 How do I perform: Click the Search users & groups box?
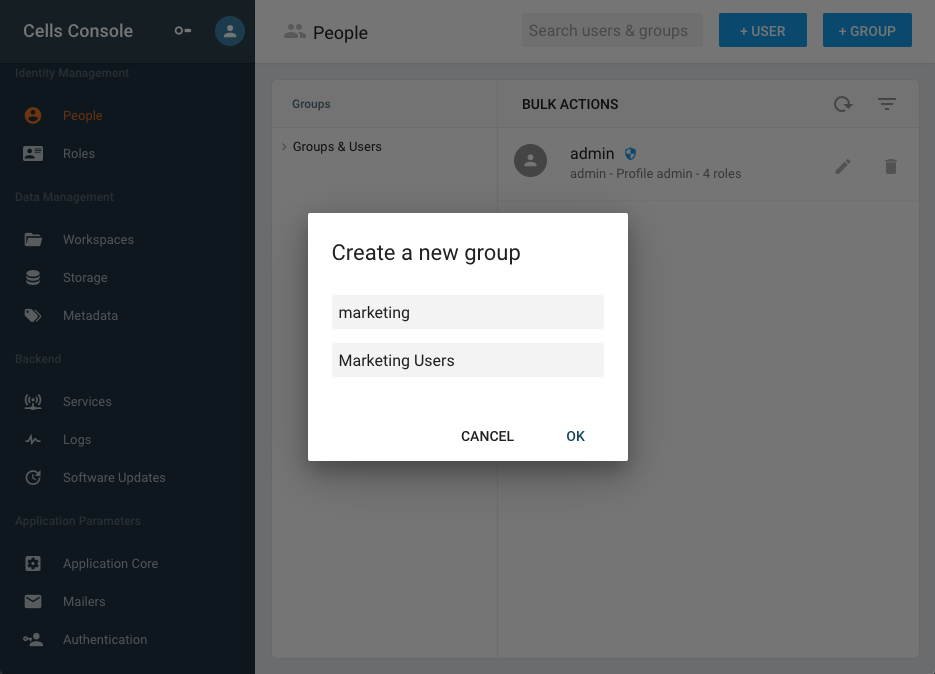point(612,30)
